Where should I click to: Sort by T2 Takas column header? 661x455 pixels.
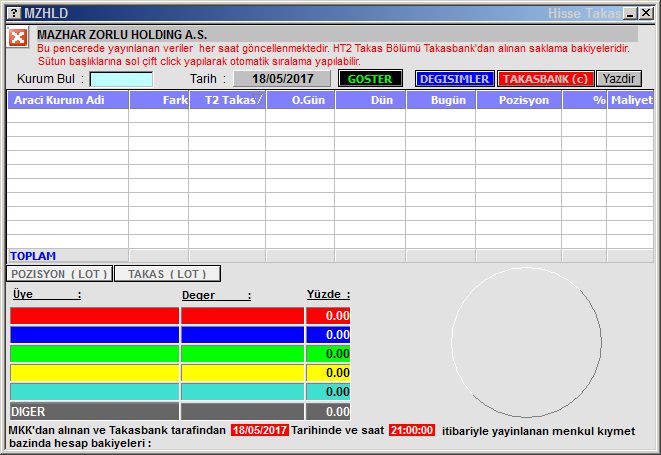click(228, 100)
